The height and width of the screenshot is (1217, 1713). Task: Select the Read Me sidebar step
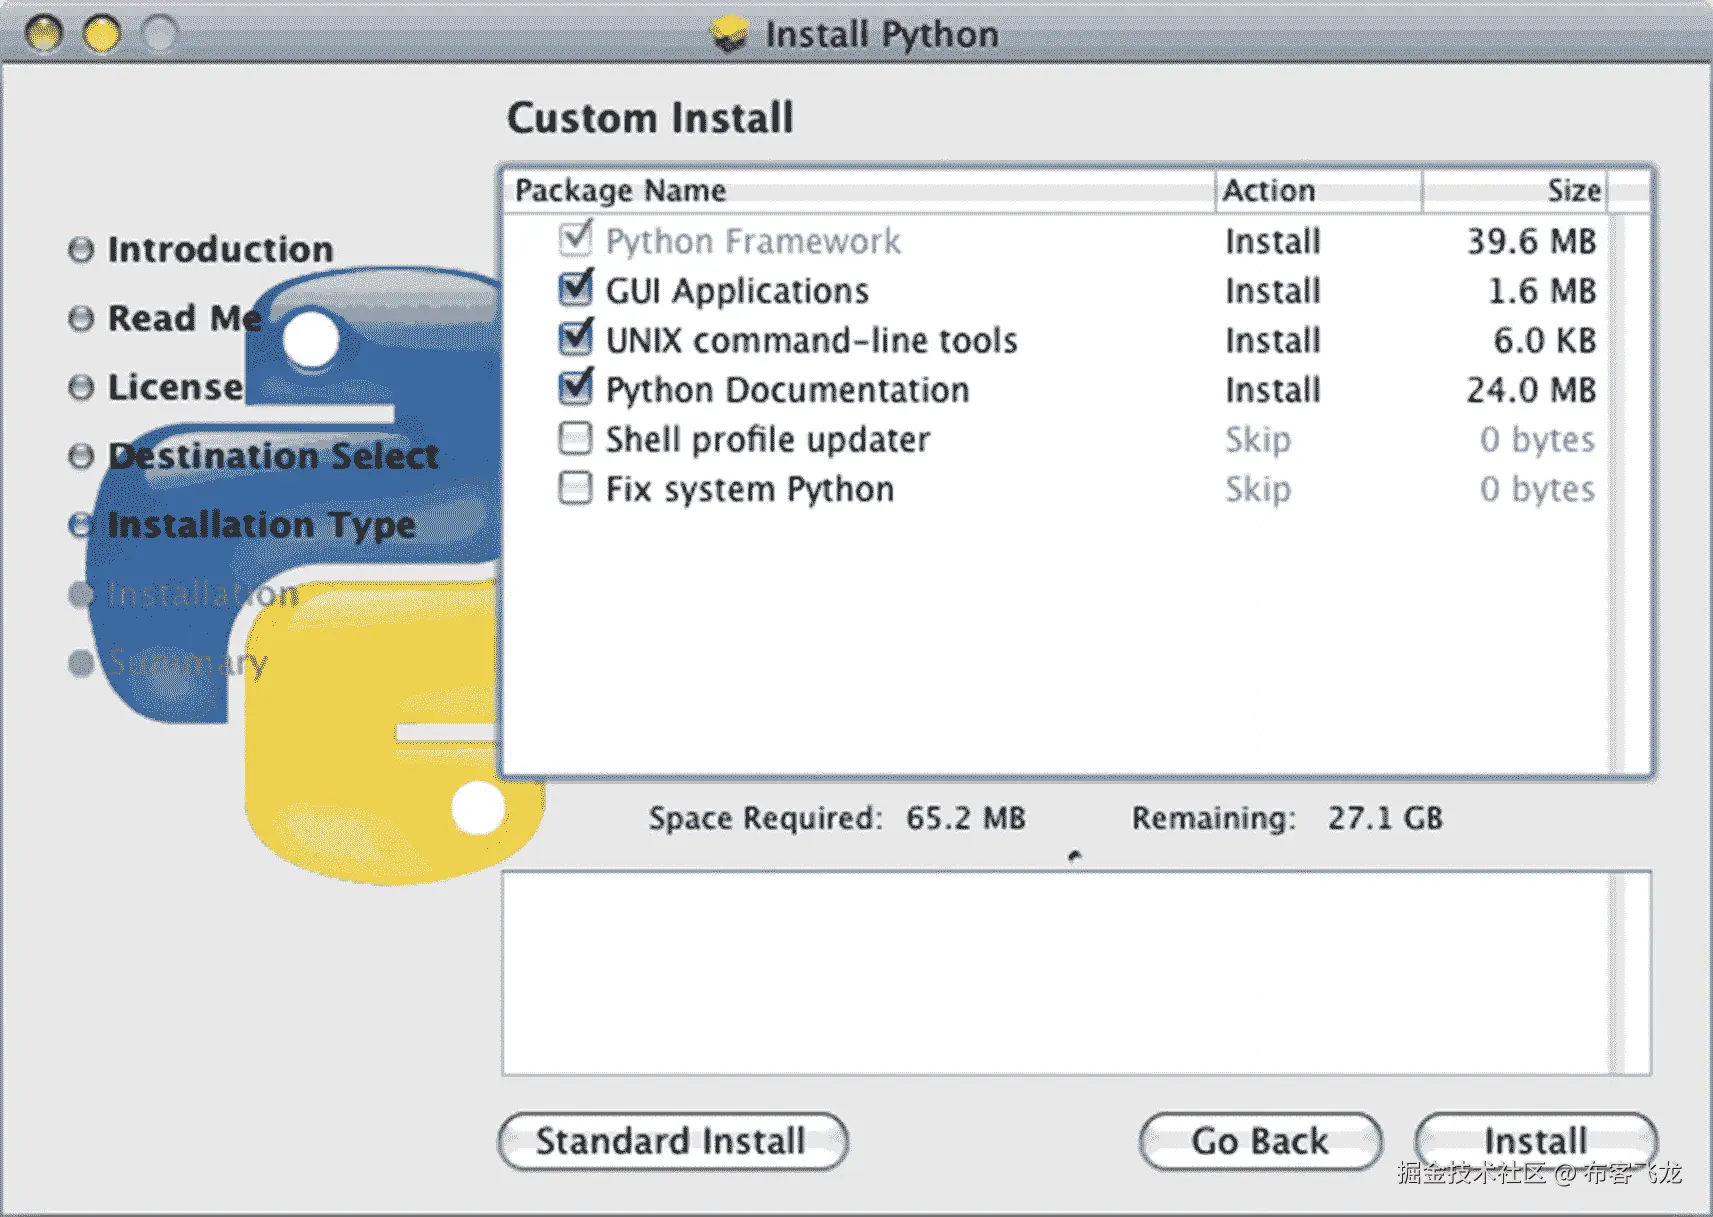(x=184, y=318)
